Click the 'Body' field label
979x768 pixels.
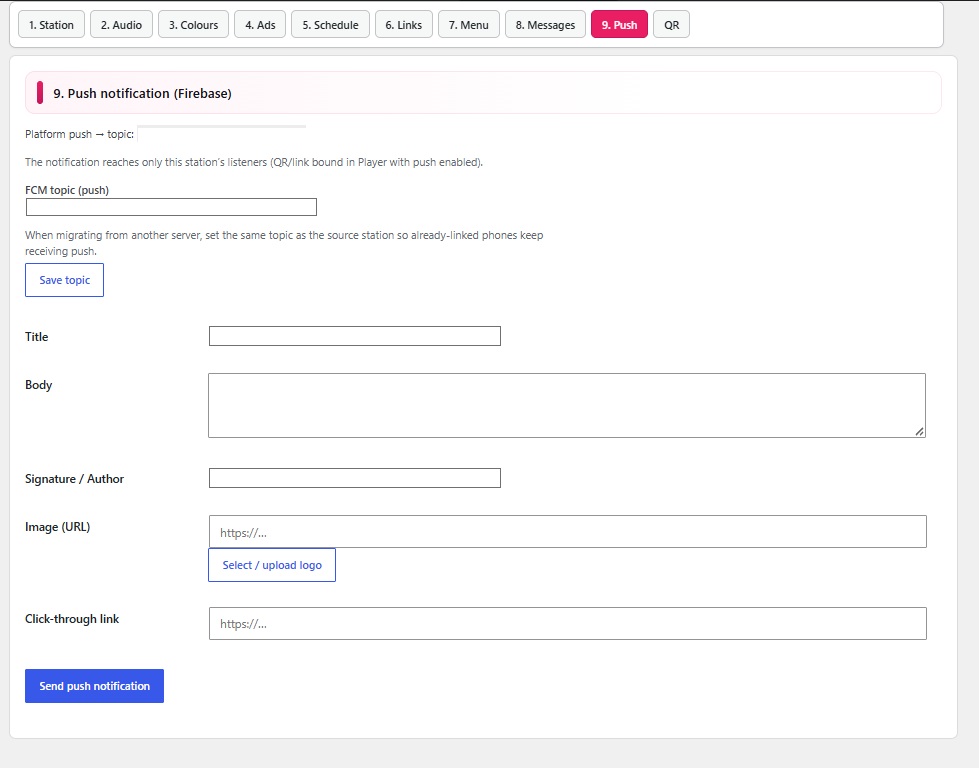point(39,385)
